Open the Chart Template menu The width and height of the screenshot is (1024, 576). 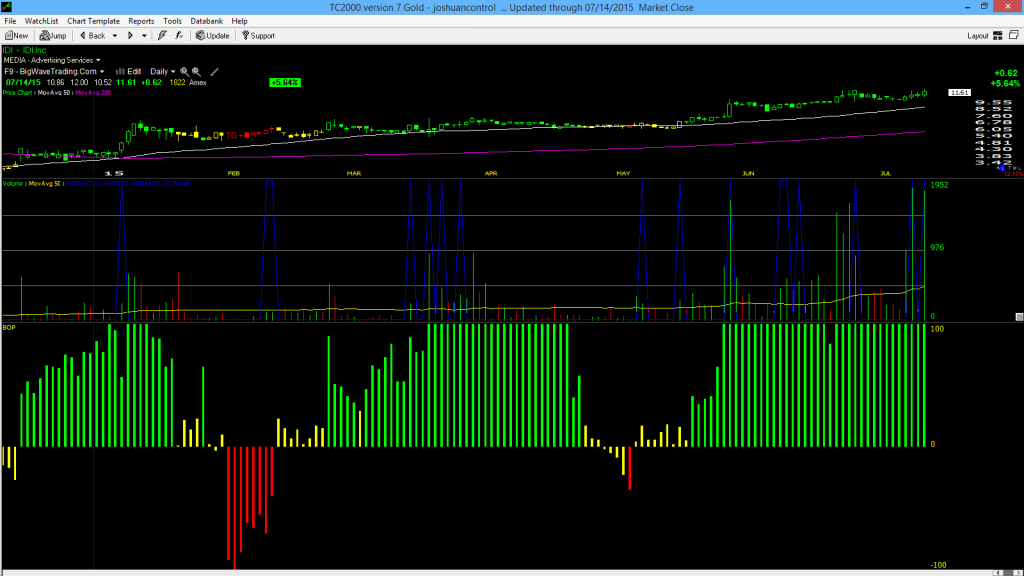pyautogui.click(x=93, y=21)
